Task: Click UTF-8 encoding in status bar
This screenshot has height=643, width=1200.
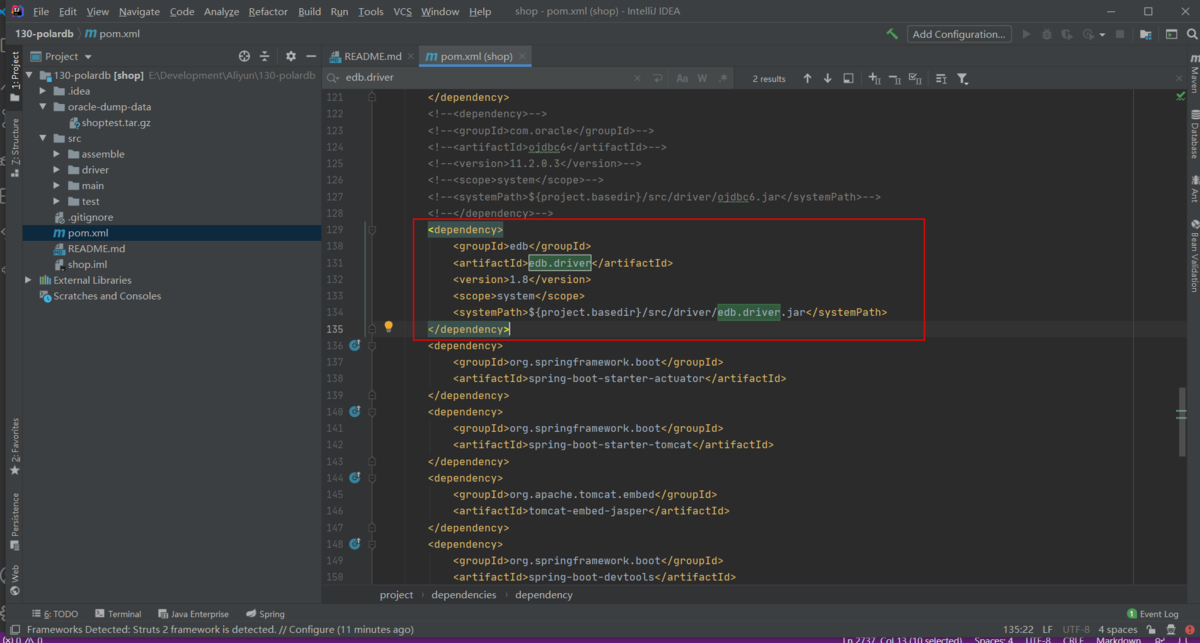Action: [x=1076, y=630]
